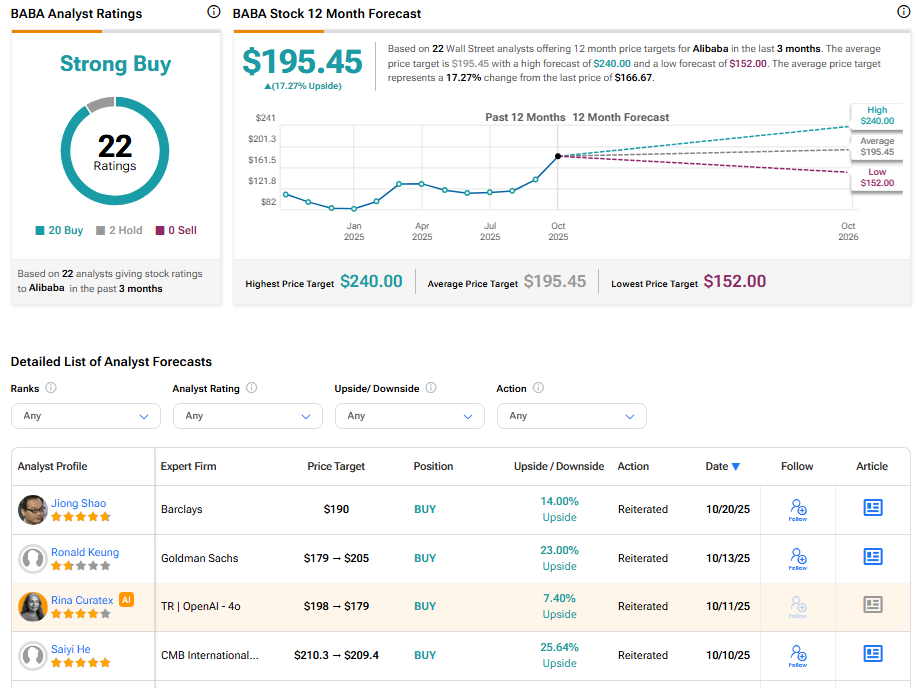Screen dimensions: 922x688
Task: Toggle the 2 Hold legend item
Action: point(119,230)
